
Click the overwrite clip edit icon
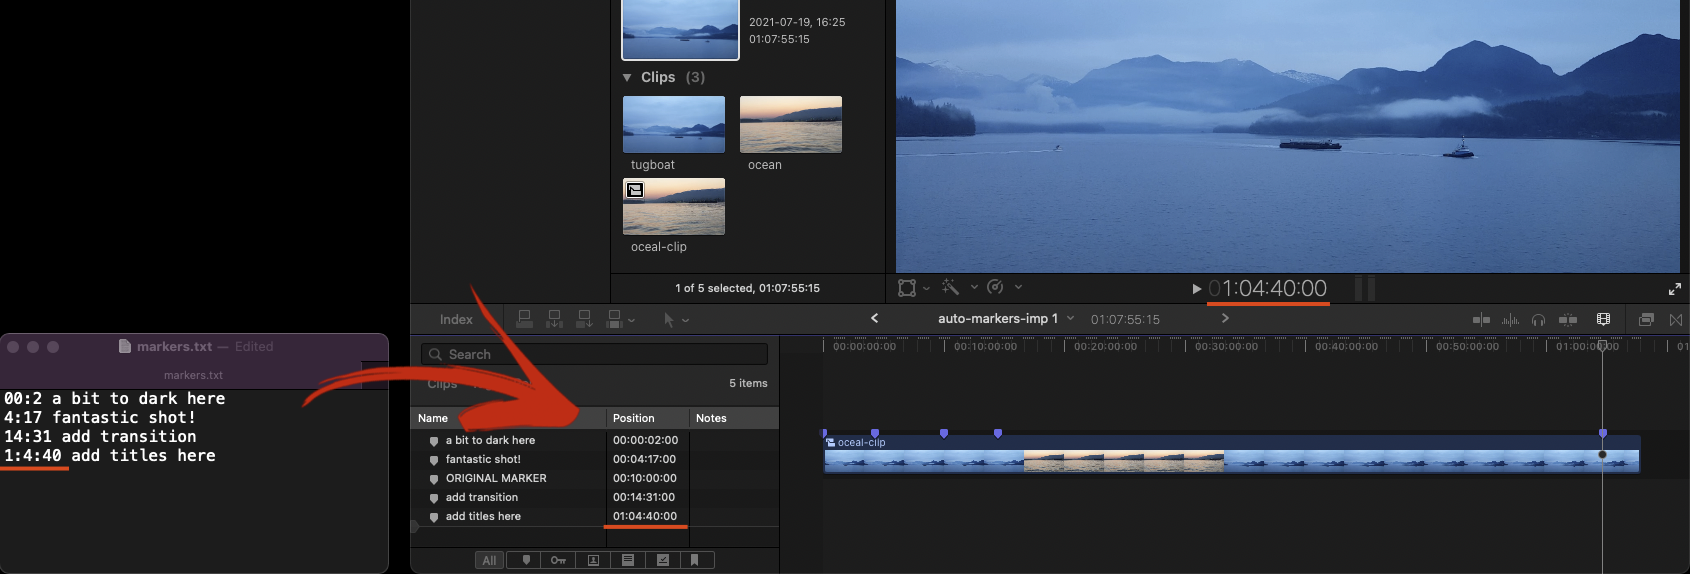615,319
